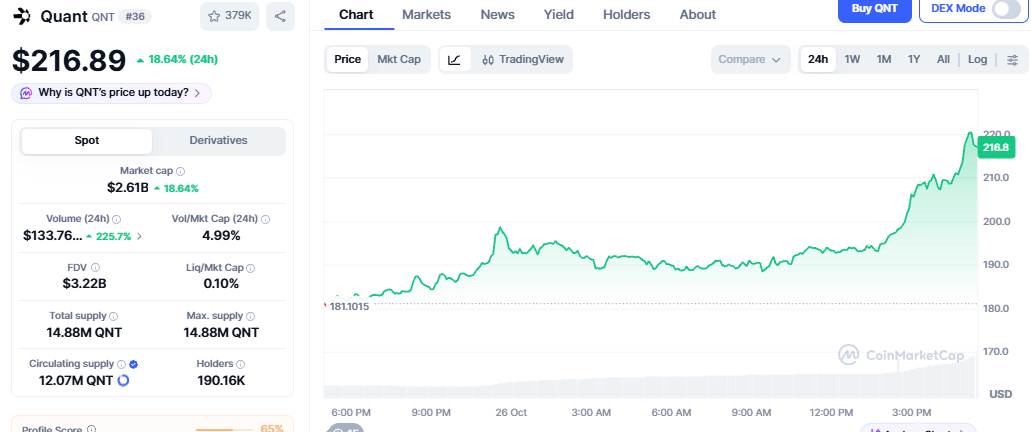Click the share icon button
Viewport: 1031px width, 432px height.
[x=280, y=16]
